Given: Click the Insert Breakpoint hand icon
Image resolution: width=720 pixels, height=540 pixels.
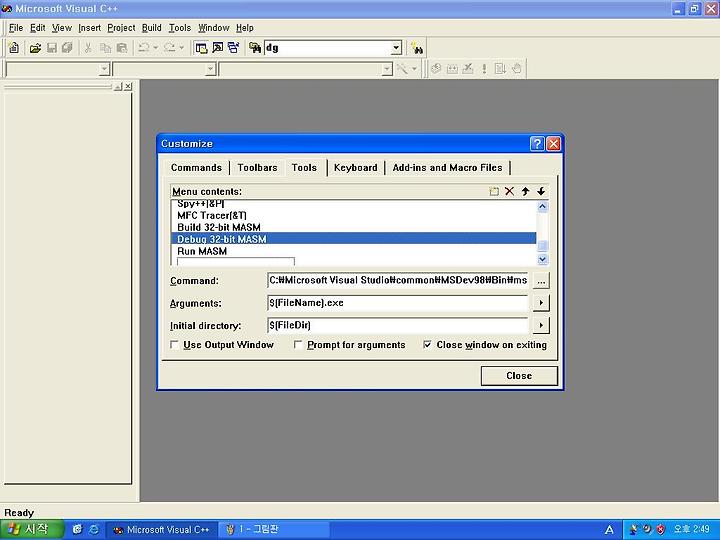Looking at the screenshot, I should click(x=517, y=69).
